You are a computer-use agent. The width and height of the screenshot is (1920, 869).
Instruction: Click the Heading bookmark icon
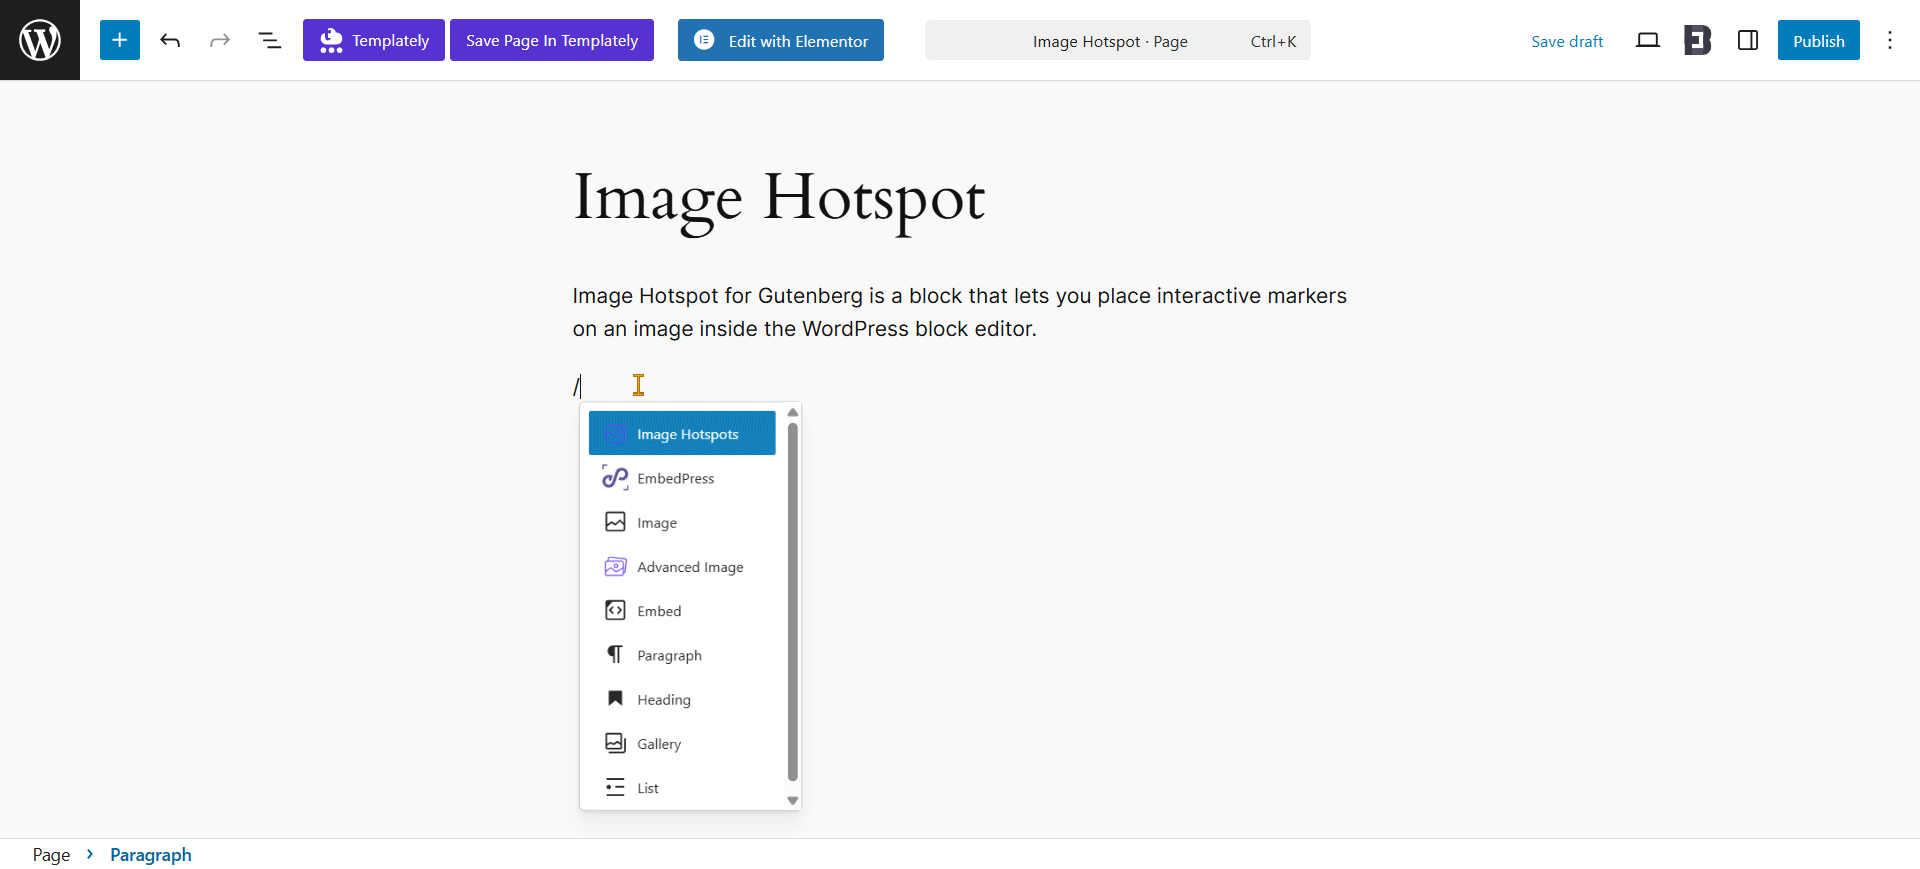point(615,698)
